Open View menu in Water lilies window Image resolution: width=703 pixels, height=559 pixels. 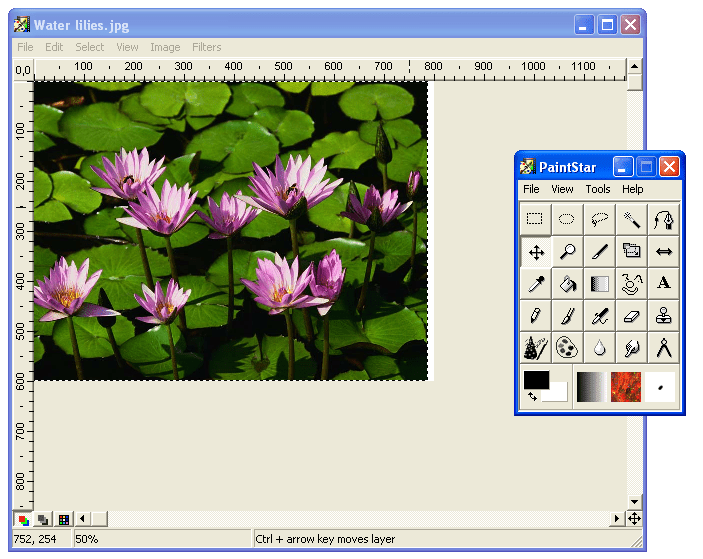(x=127, y=47)
